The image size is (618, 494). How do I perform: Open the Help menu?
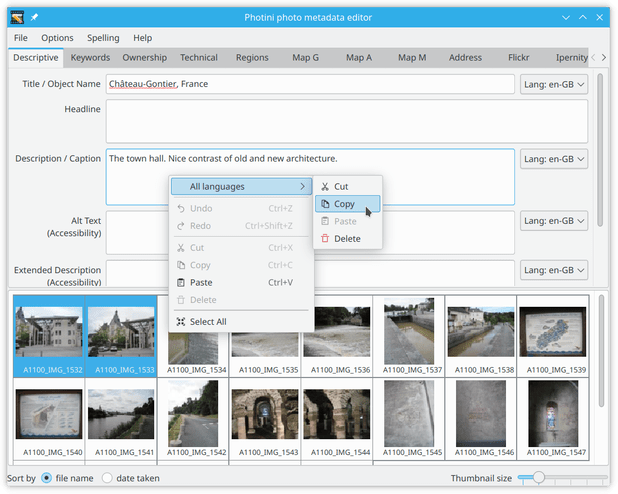pyautogui.click(x=142, y=38)
